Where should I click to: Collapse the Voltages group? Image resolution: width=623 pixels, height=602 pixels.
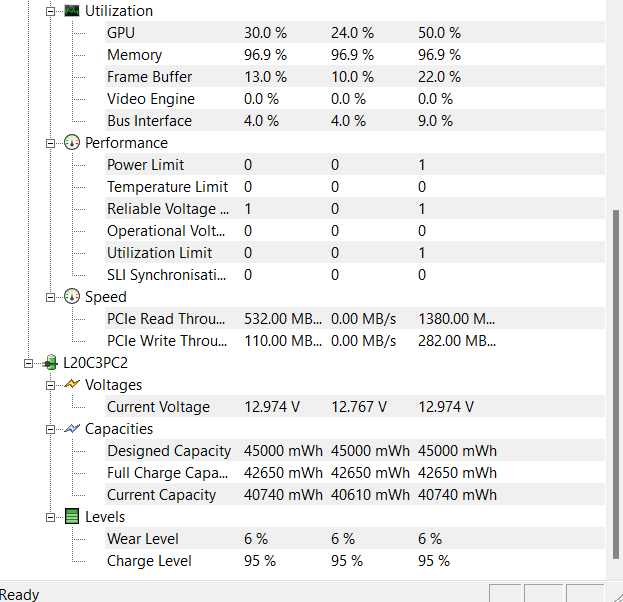[51, 385]
